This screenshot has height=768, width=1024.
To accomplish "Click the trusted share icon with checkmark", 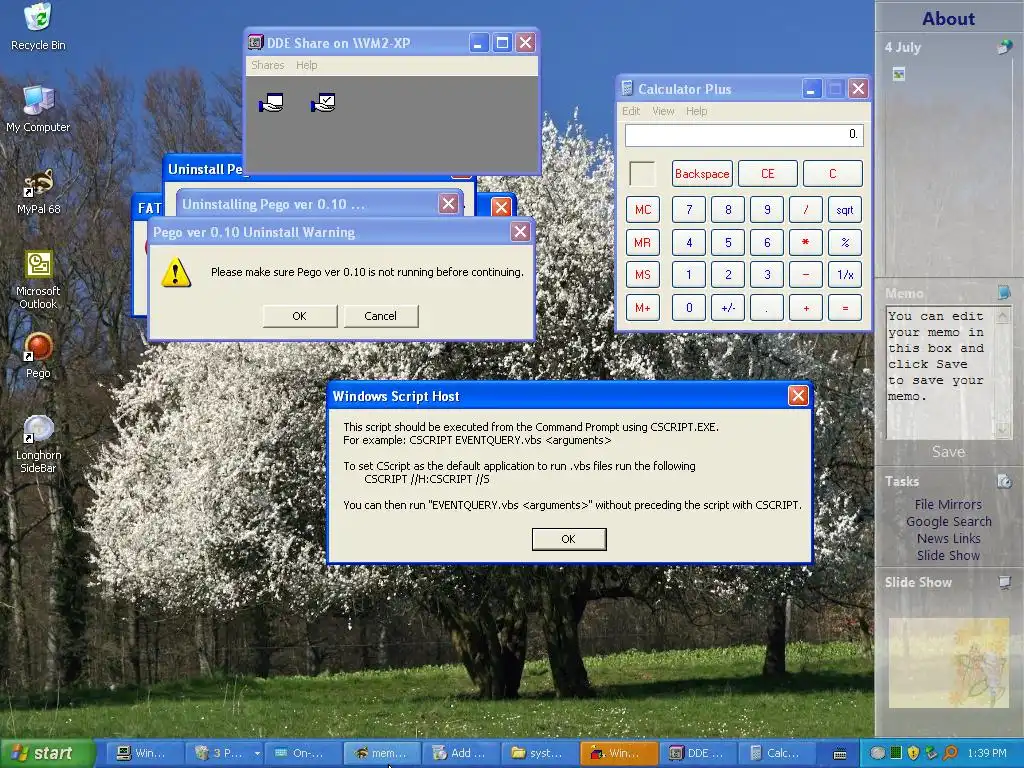I will click(x=323, y=103).
